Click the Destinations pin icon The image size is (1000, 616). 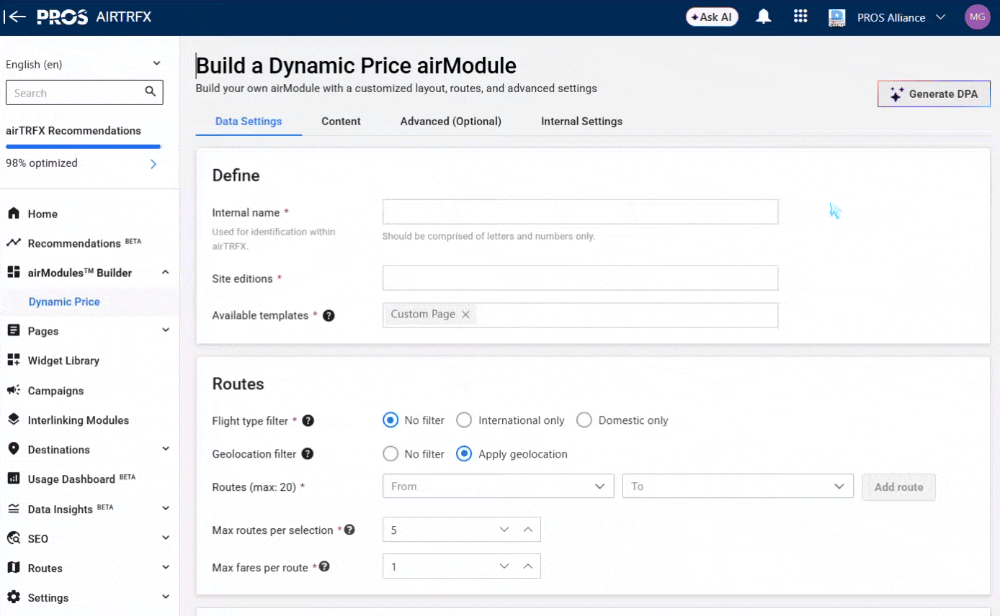(x=13, y=448)
